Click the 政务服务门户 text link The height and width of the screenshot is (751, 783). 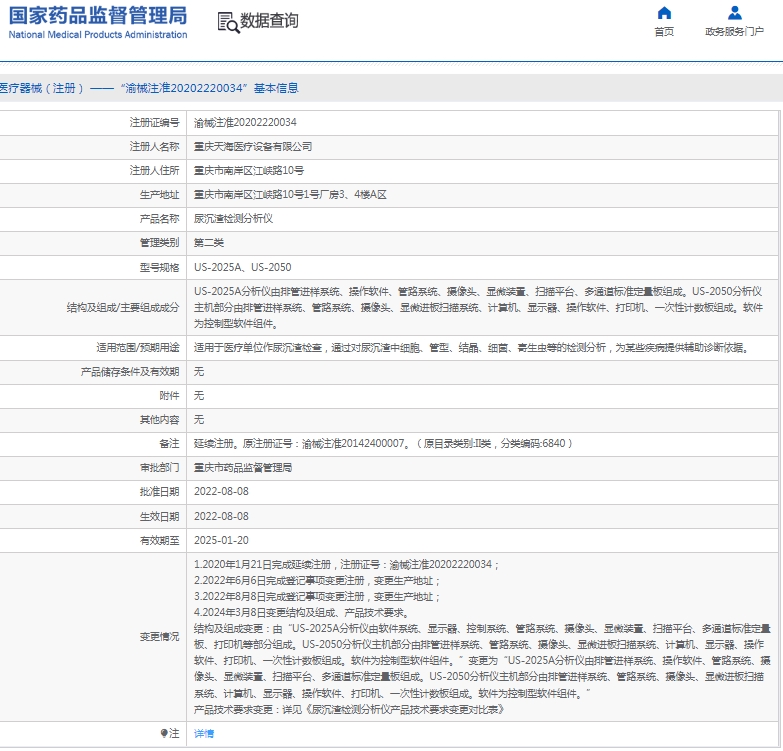tap(734, 32)
